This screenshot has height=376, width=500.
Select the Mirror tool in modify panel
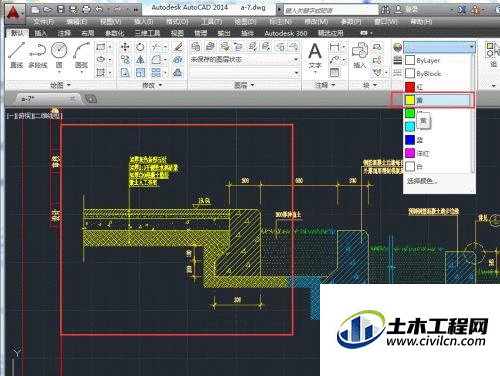(140, 60)
